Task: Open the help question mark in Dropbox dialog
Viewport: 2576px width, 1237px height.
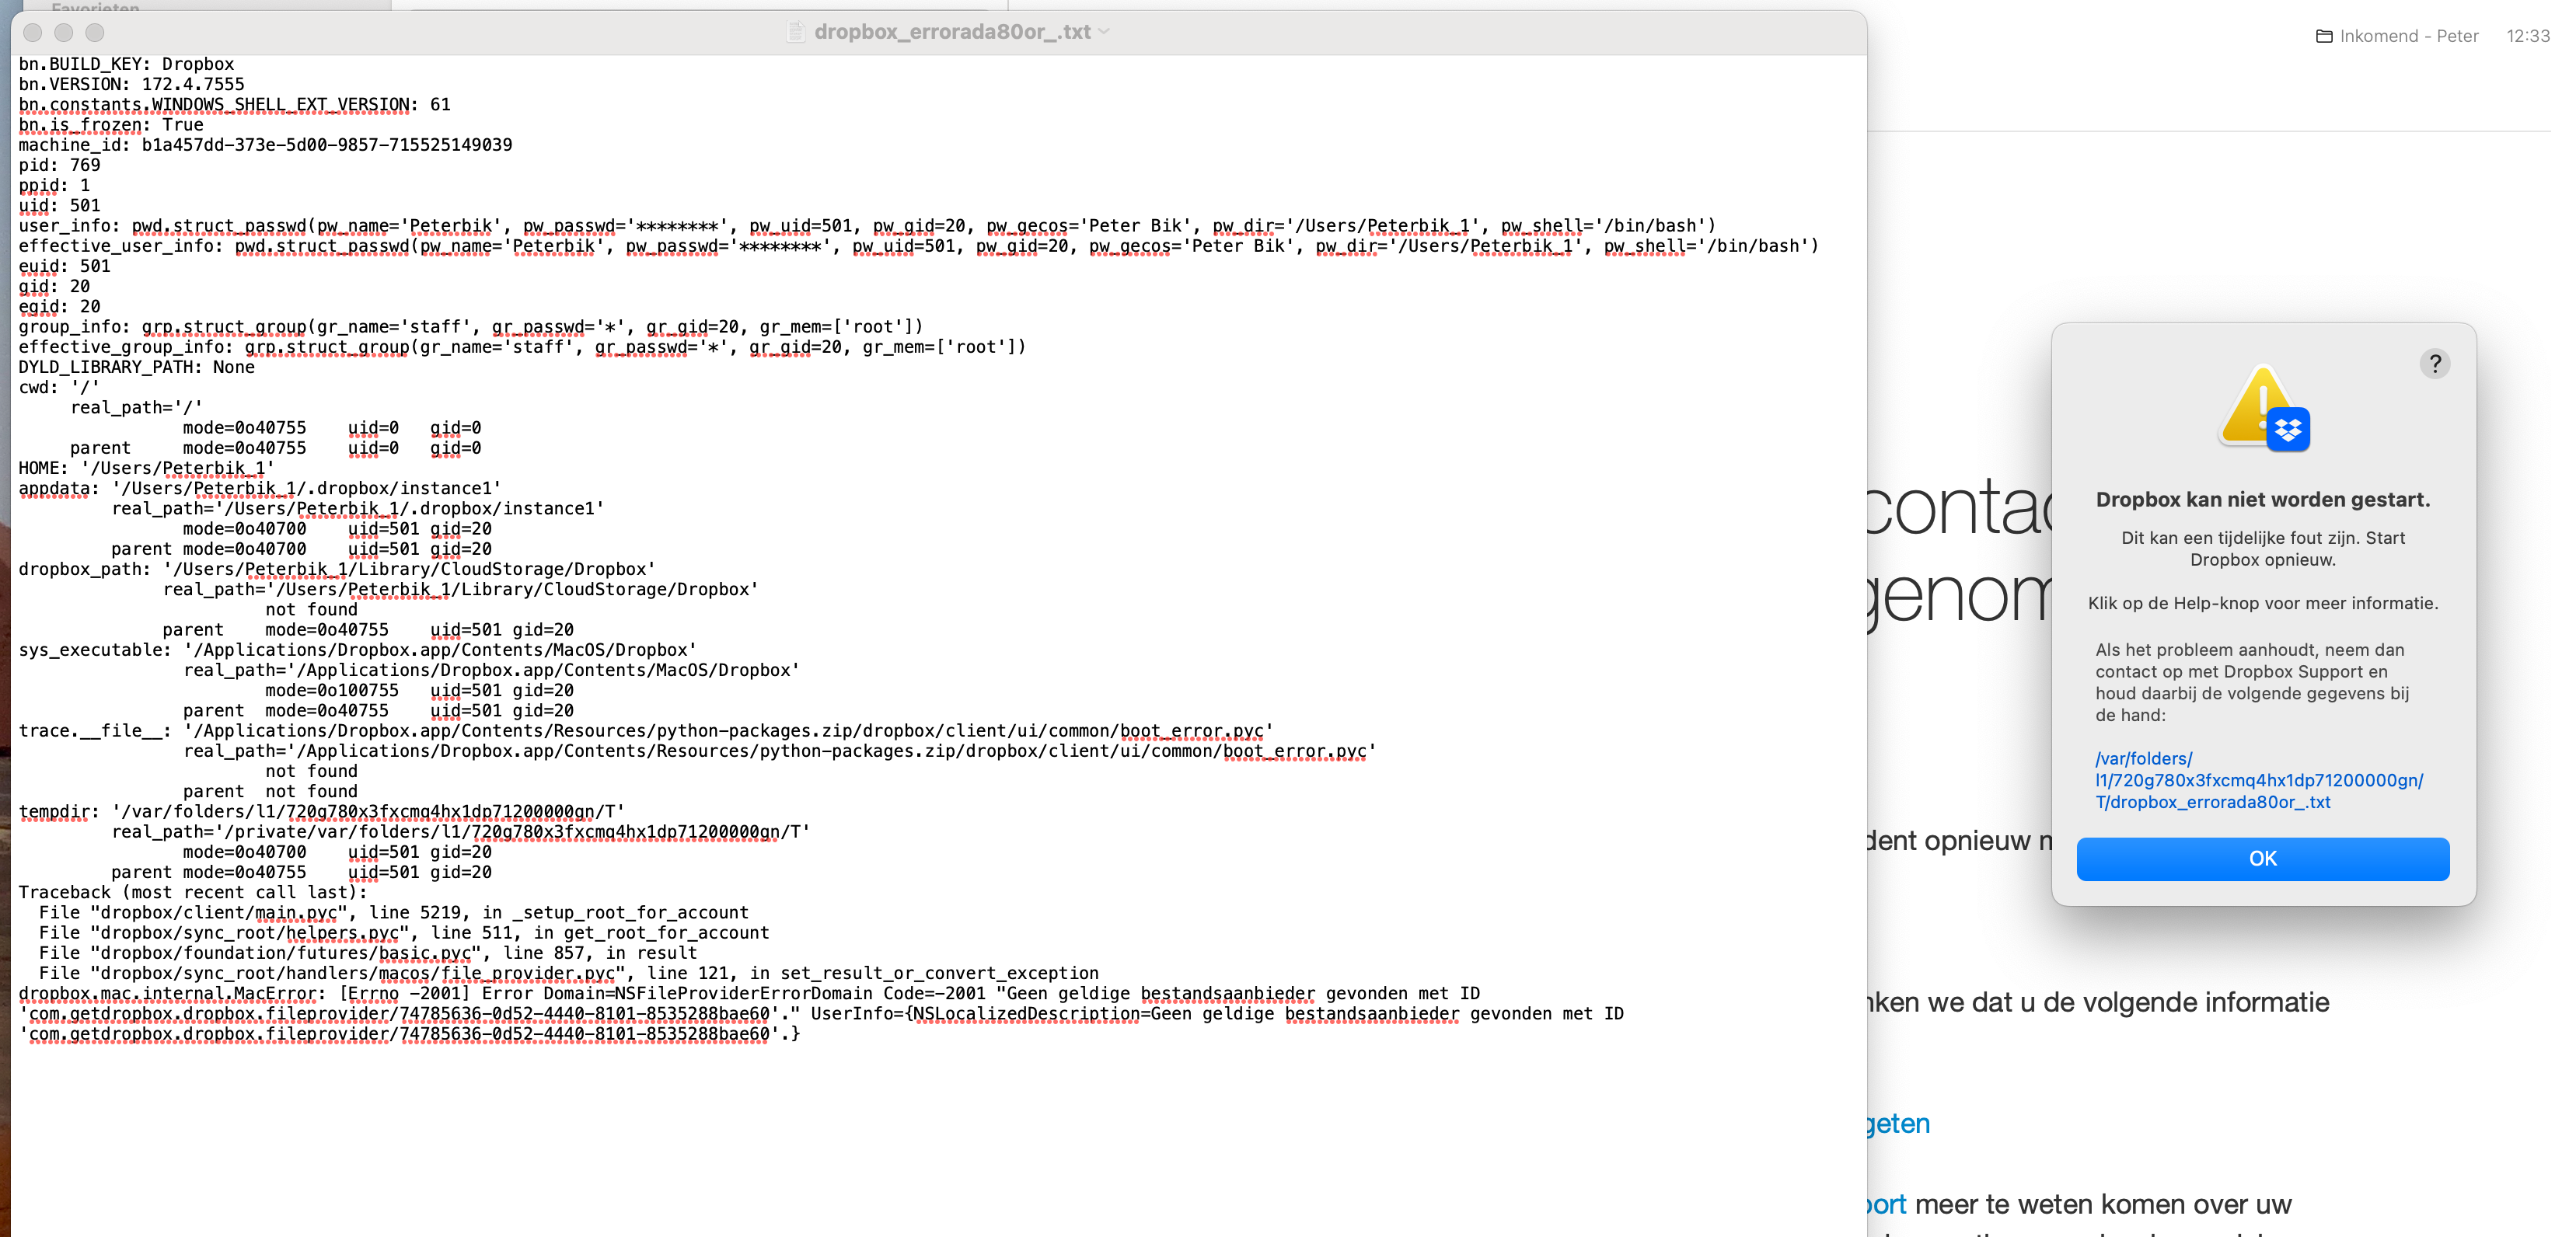Action: [x=2435, y=364]
